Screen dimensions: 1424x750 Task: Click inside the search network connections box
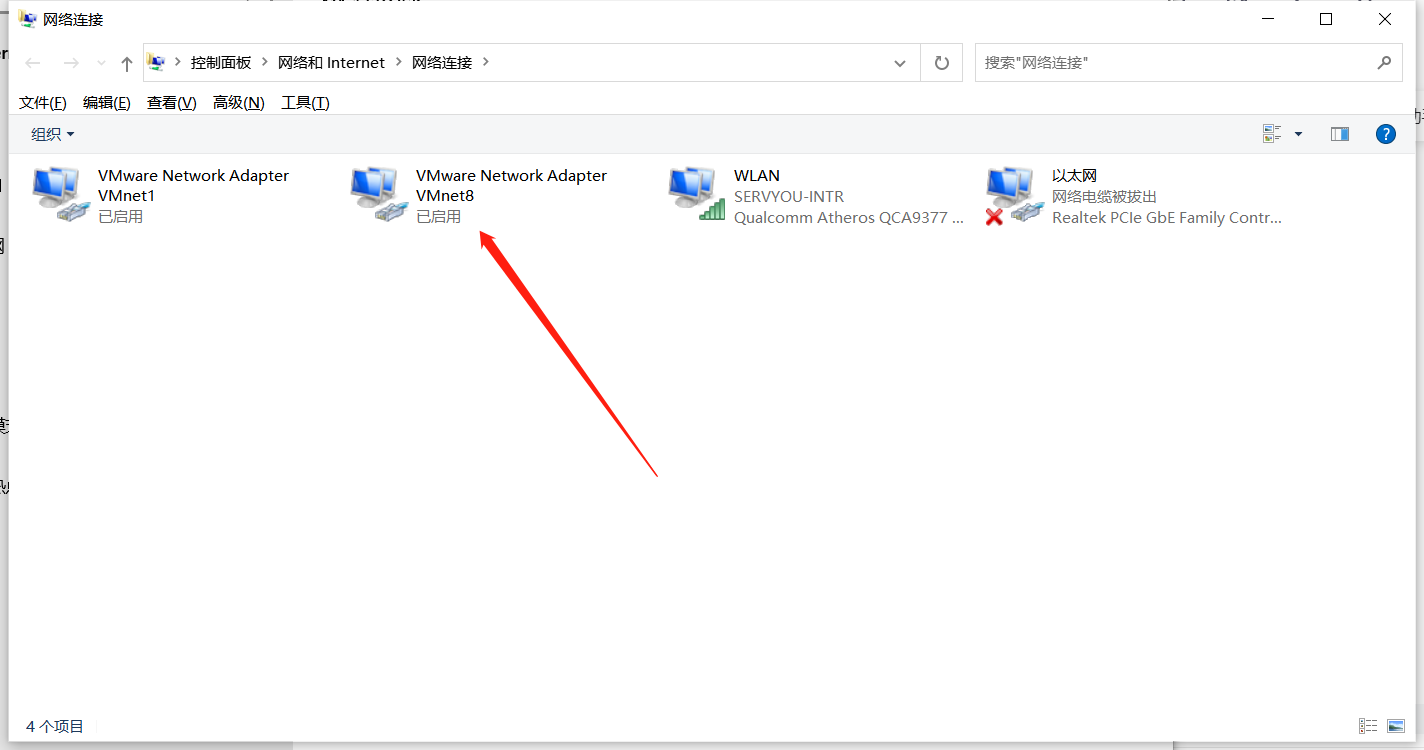click(x=1150, y=62)
